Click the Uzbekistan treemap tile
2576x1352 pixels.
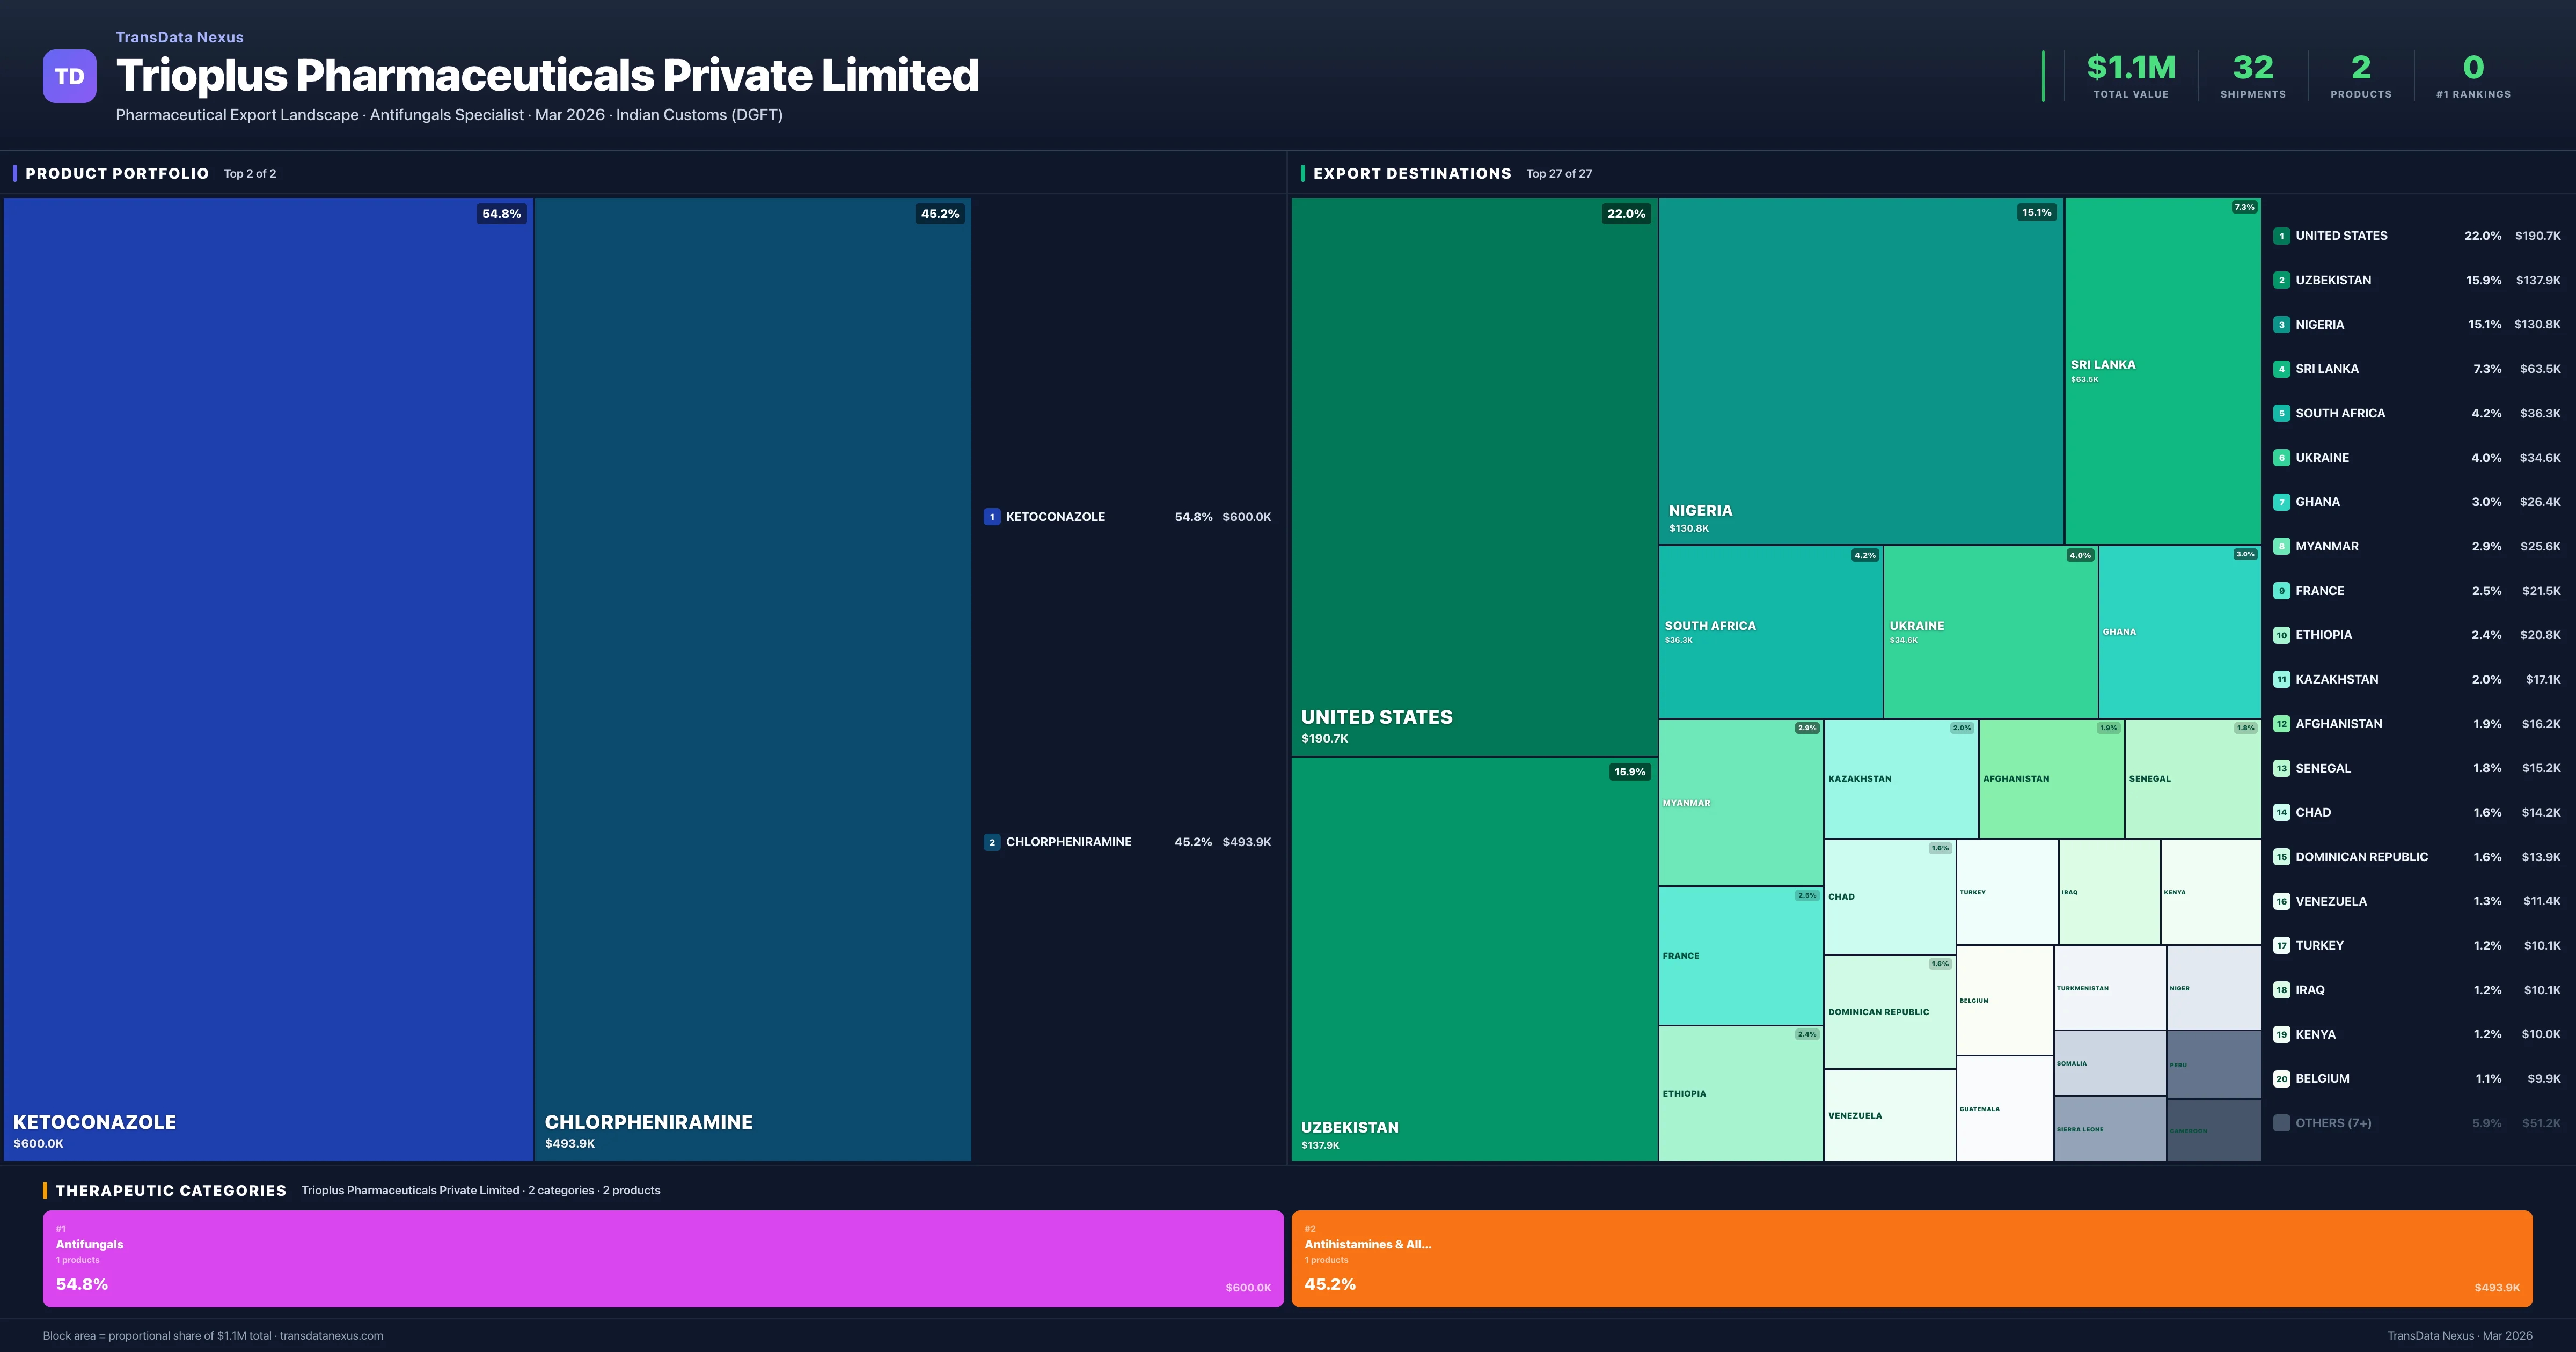click(1474, 958)
